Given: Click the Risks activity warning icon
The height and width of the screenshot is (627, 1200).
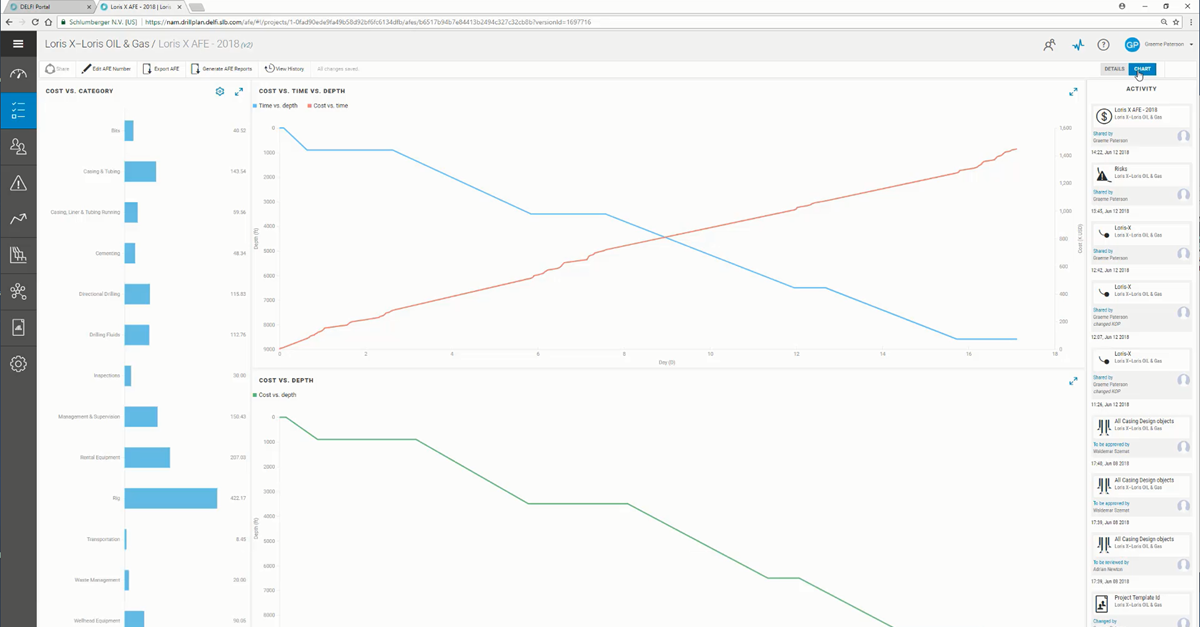Looking at the screenshot, I should coord(1102,173).
